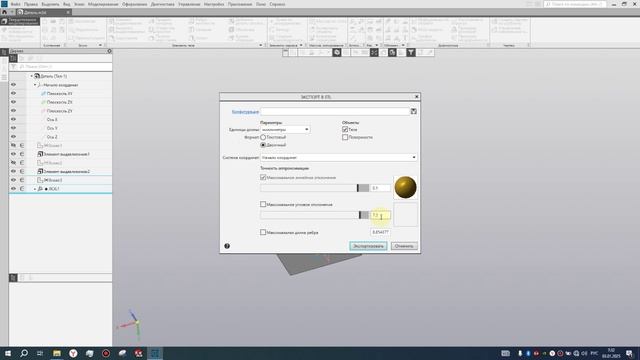The width and height of the screenshot is (640, 360).
Task: Click the dark filter icon in the view toolbar
Action: click(x=411, y=52)
